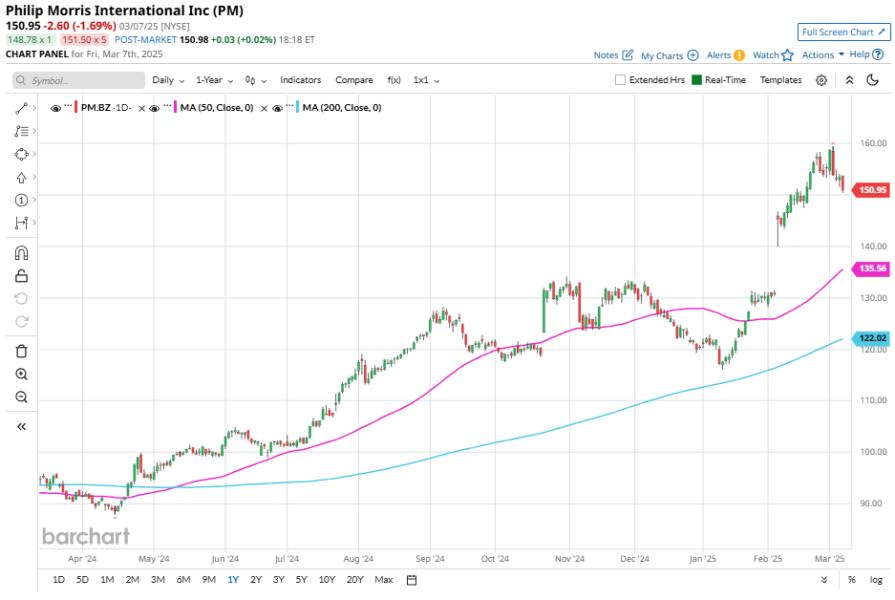This screenshot has height=600, width=895.
Task: Click the Help question mark icon
Action: tap(878, 54)
